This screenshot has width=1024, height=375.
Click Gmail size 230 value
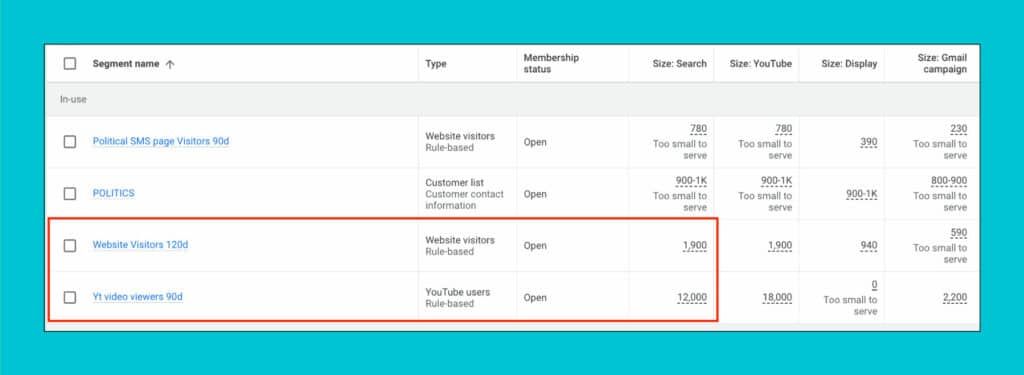pyautogui.click(x=959, y=129)
